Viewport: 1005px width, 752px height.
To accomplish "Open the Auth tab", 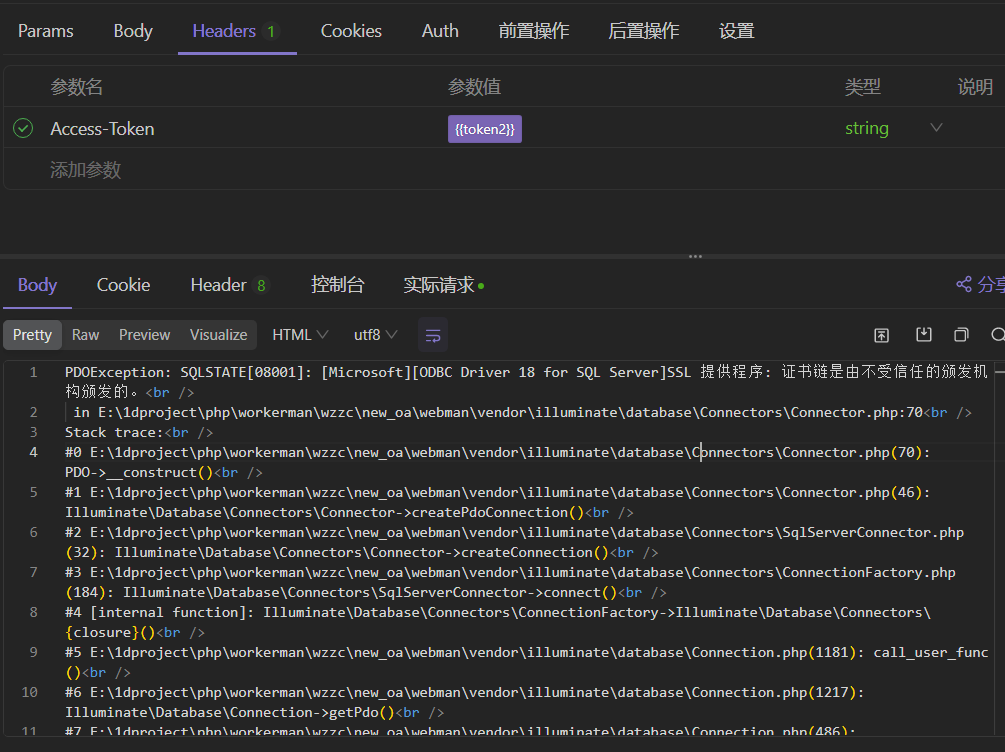I will coord(440,31).
